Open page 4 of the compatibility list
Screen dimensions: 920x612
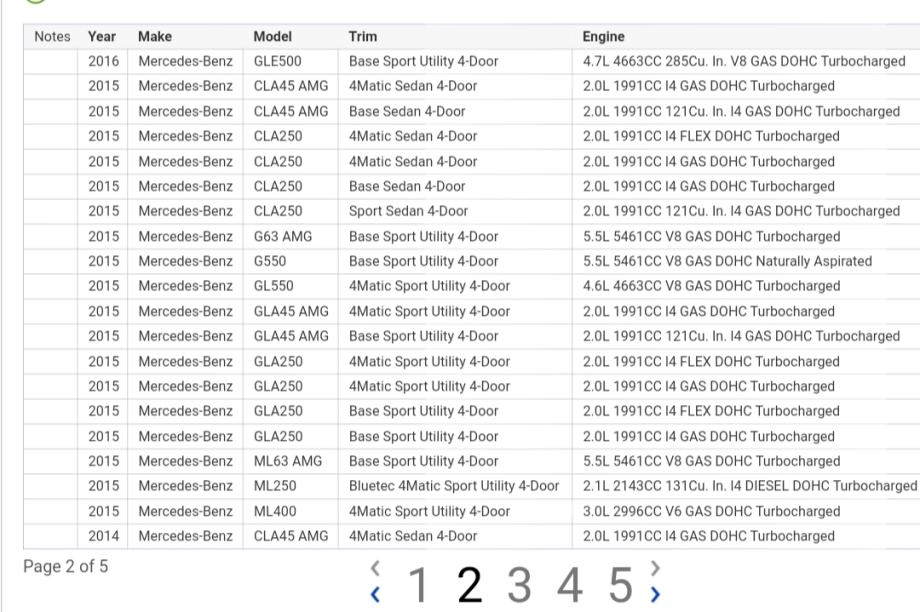570,585
